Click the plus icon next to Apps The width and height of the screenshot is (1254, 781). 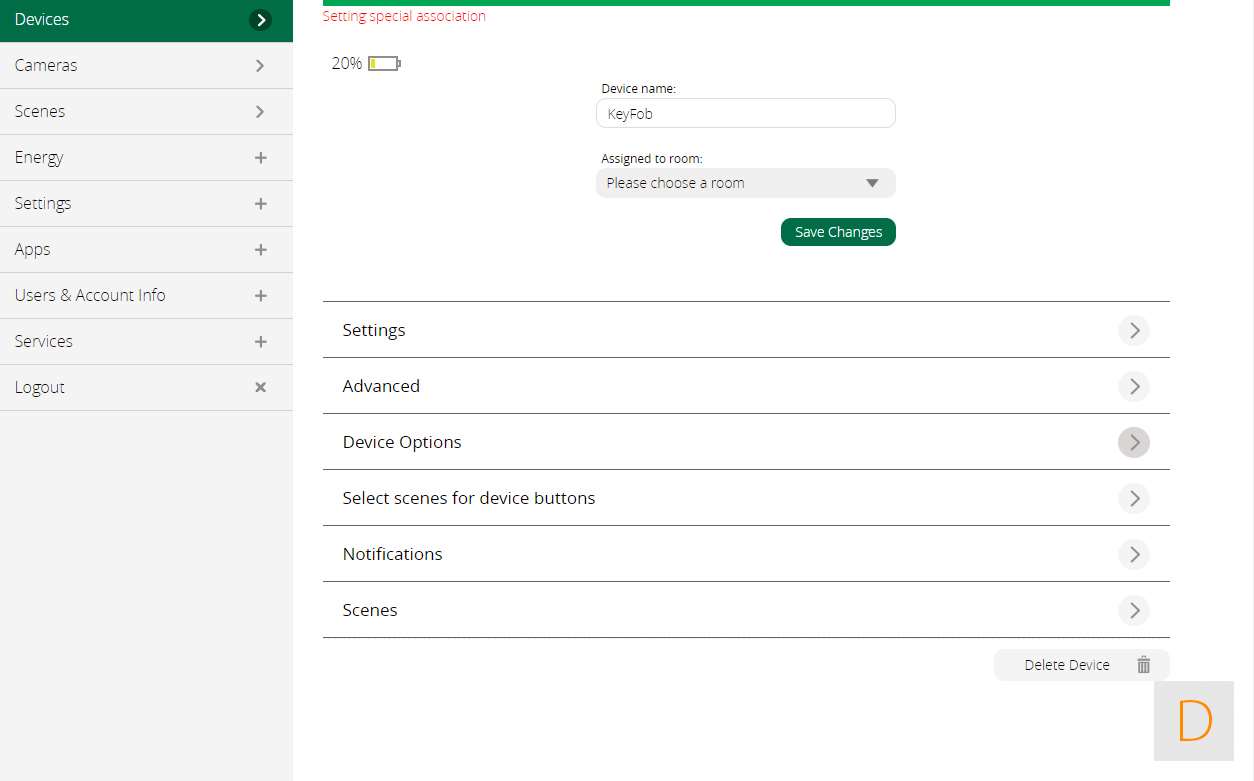(260, 249)
